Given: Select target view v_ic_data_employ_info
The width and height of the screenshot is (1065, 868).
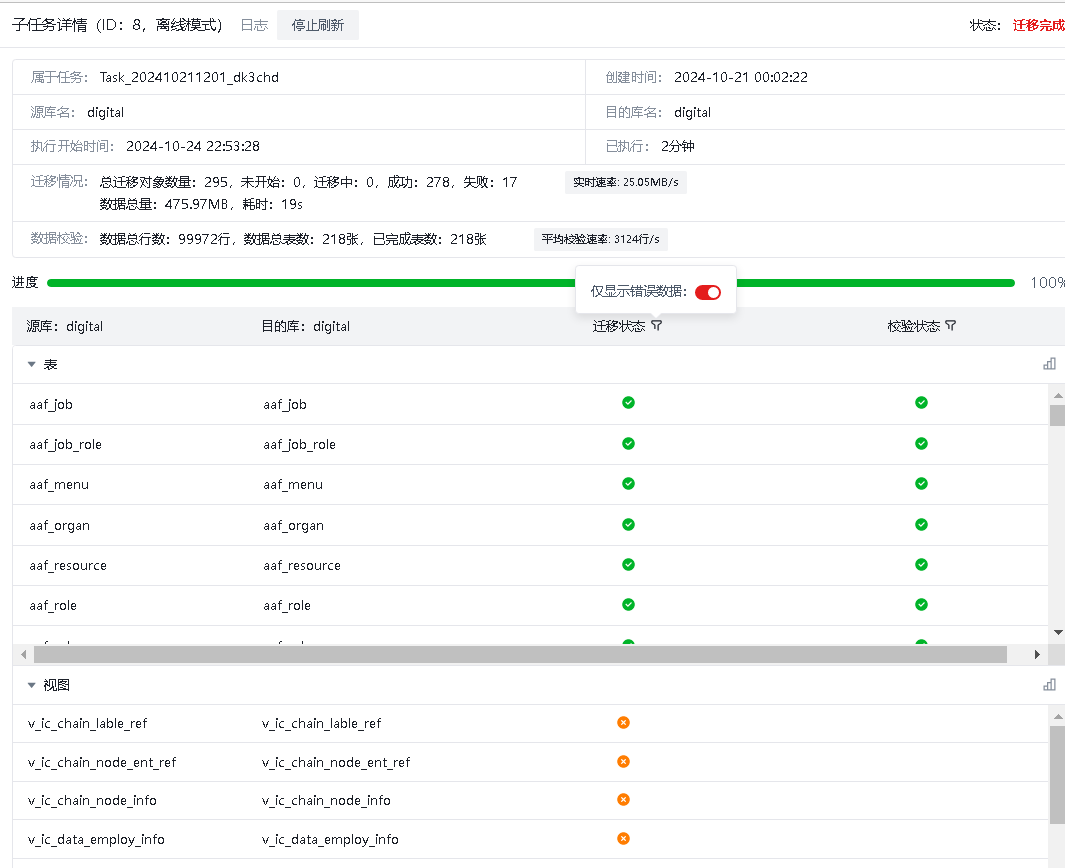Looking at the screenshot, I should (331, 840).
